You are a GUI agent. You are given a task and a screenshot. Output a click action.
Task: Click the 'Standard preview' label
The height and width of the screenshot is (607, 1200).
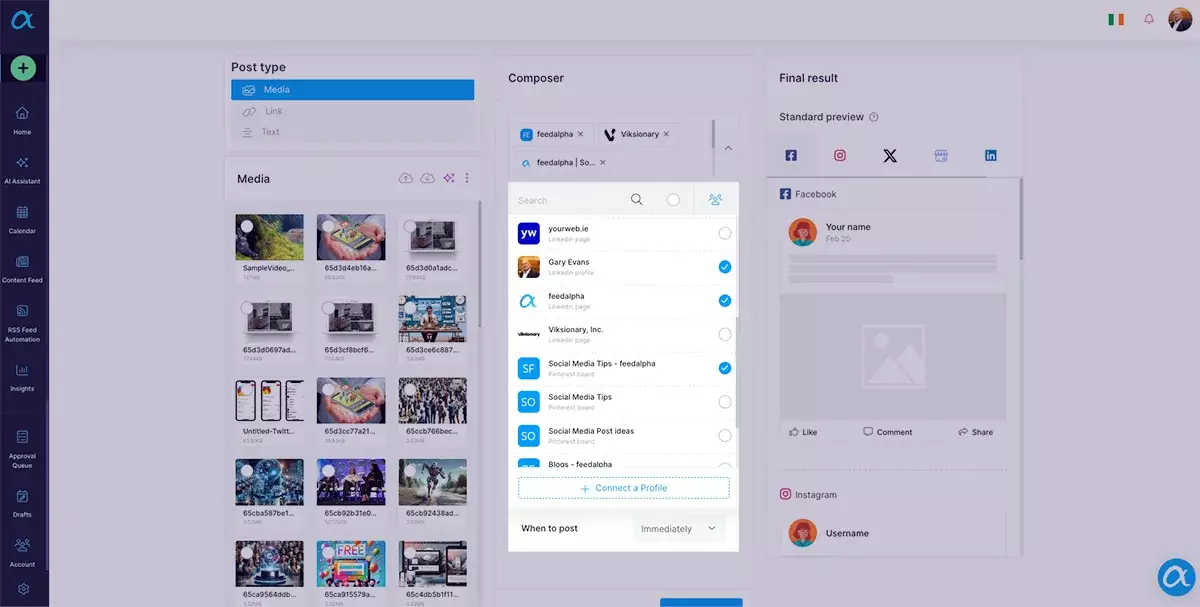[821, 117]
